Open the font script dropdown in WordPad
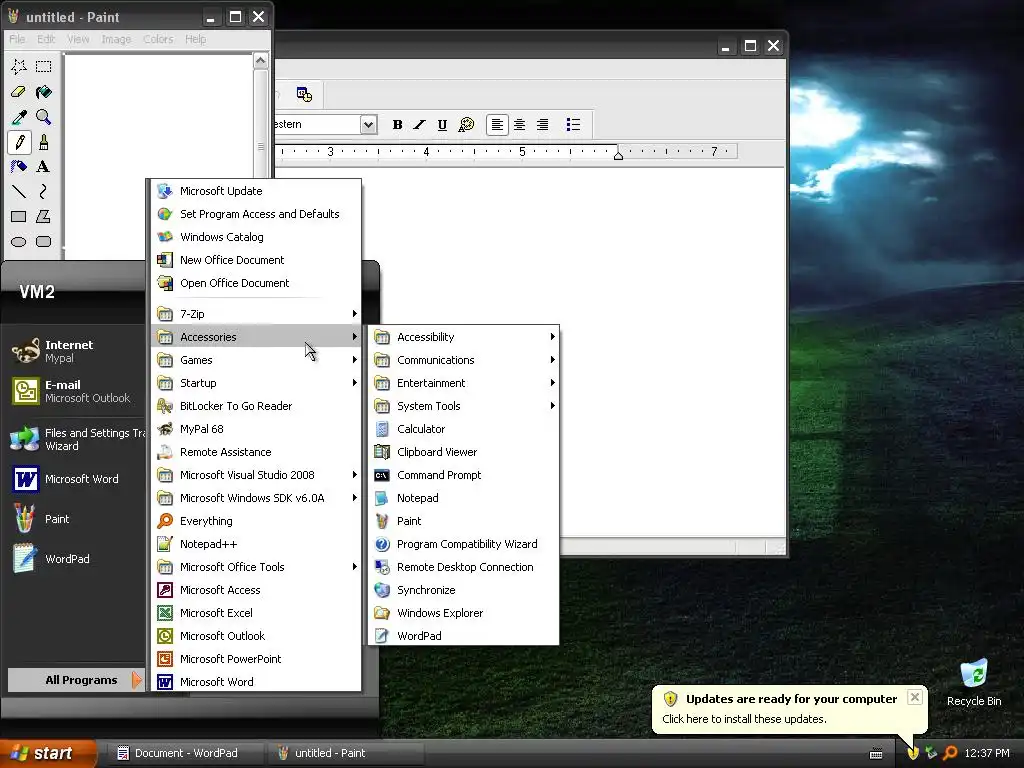 click(x=368, y=125)
